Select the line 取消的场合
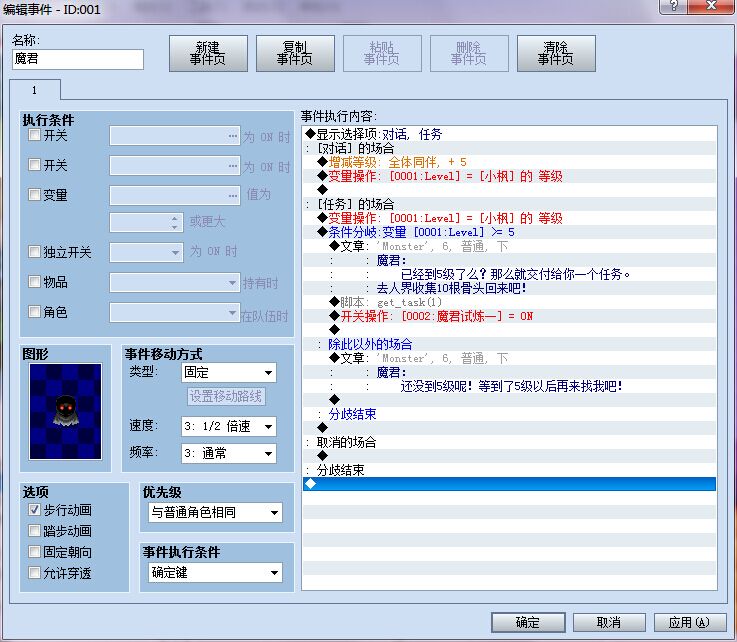The height and width of the screenshot is (642, 737). pyautogui.click(x=510, y=442)
